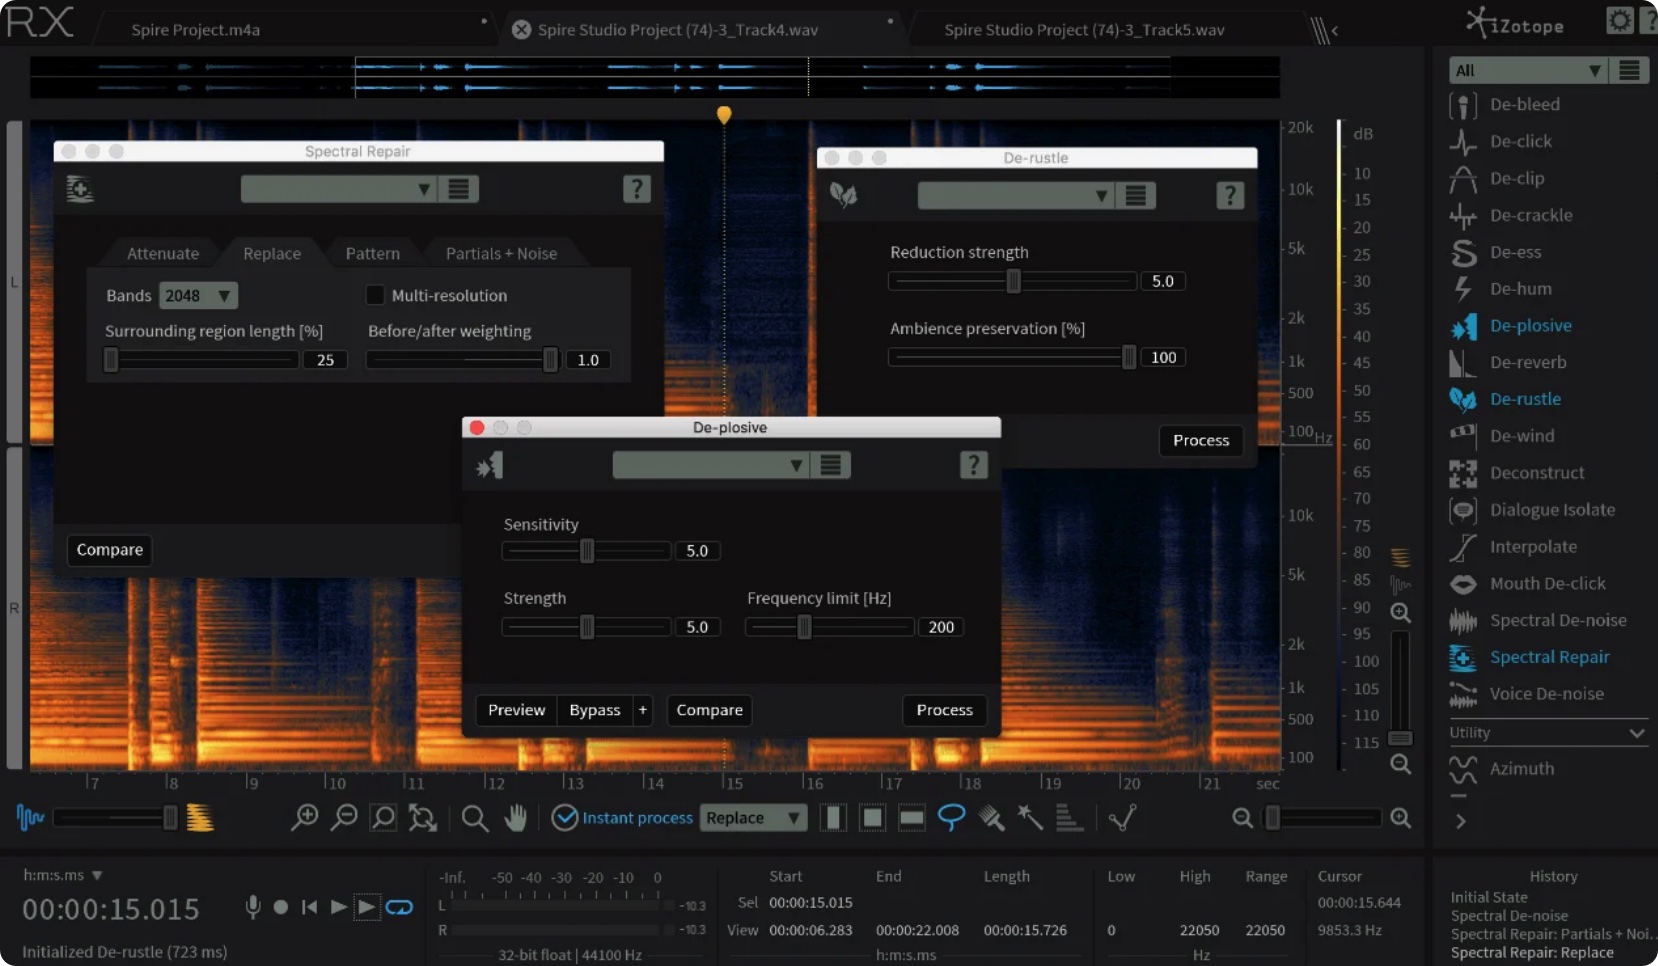Viewport: 1658px width, 966px height.
Task: Select the Spectral De-noise module
Action: coord(1557,621)
